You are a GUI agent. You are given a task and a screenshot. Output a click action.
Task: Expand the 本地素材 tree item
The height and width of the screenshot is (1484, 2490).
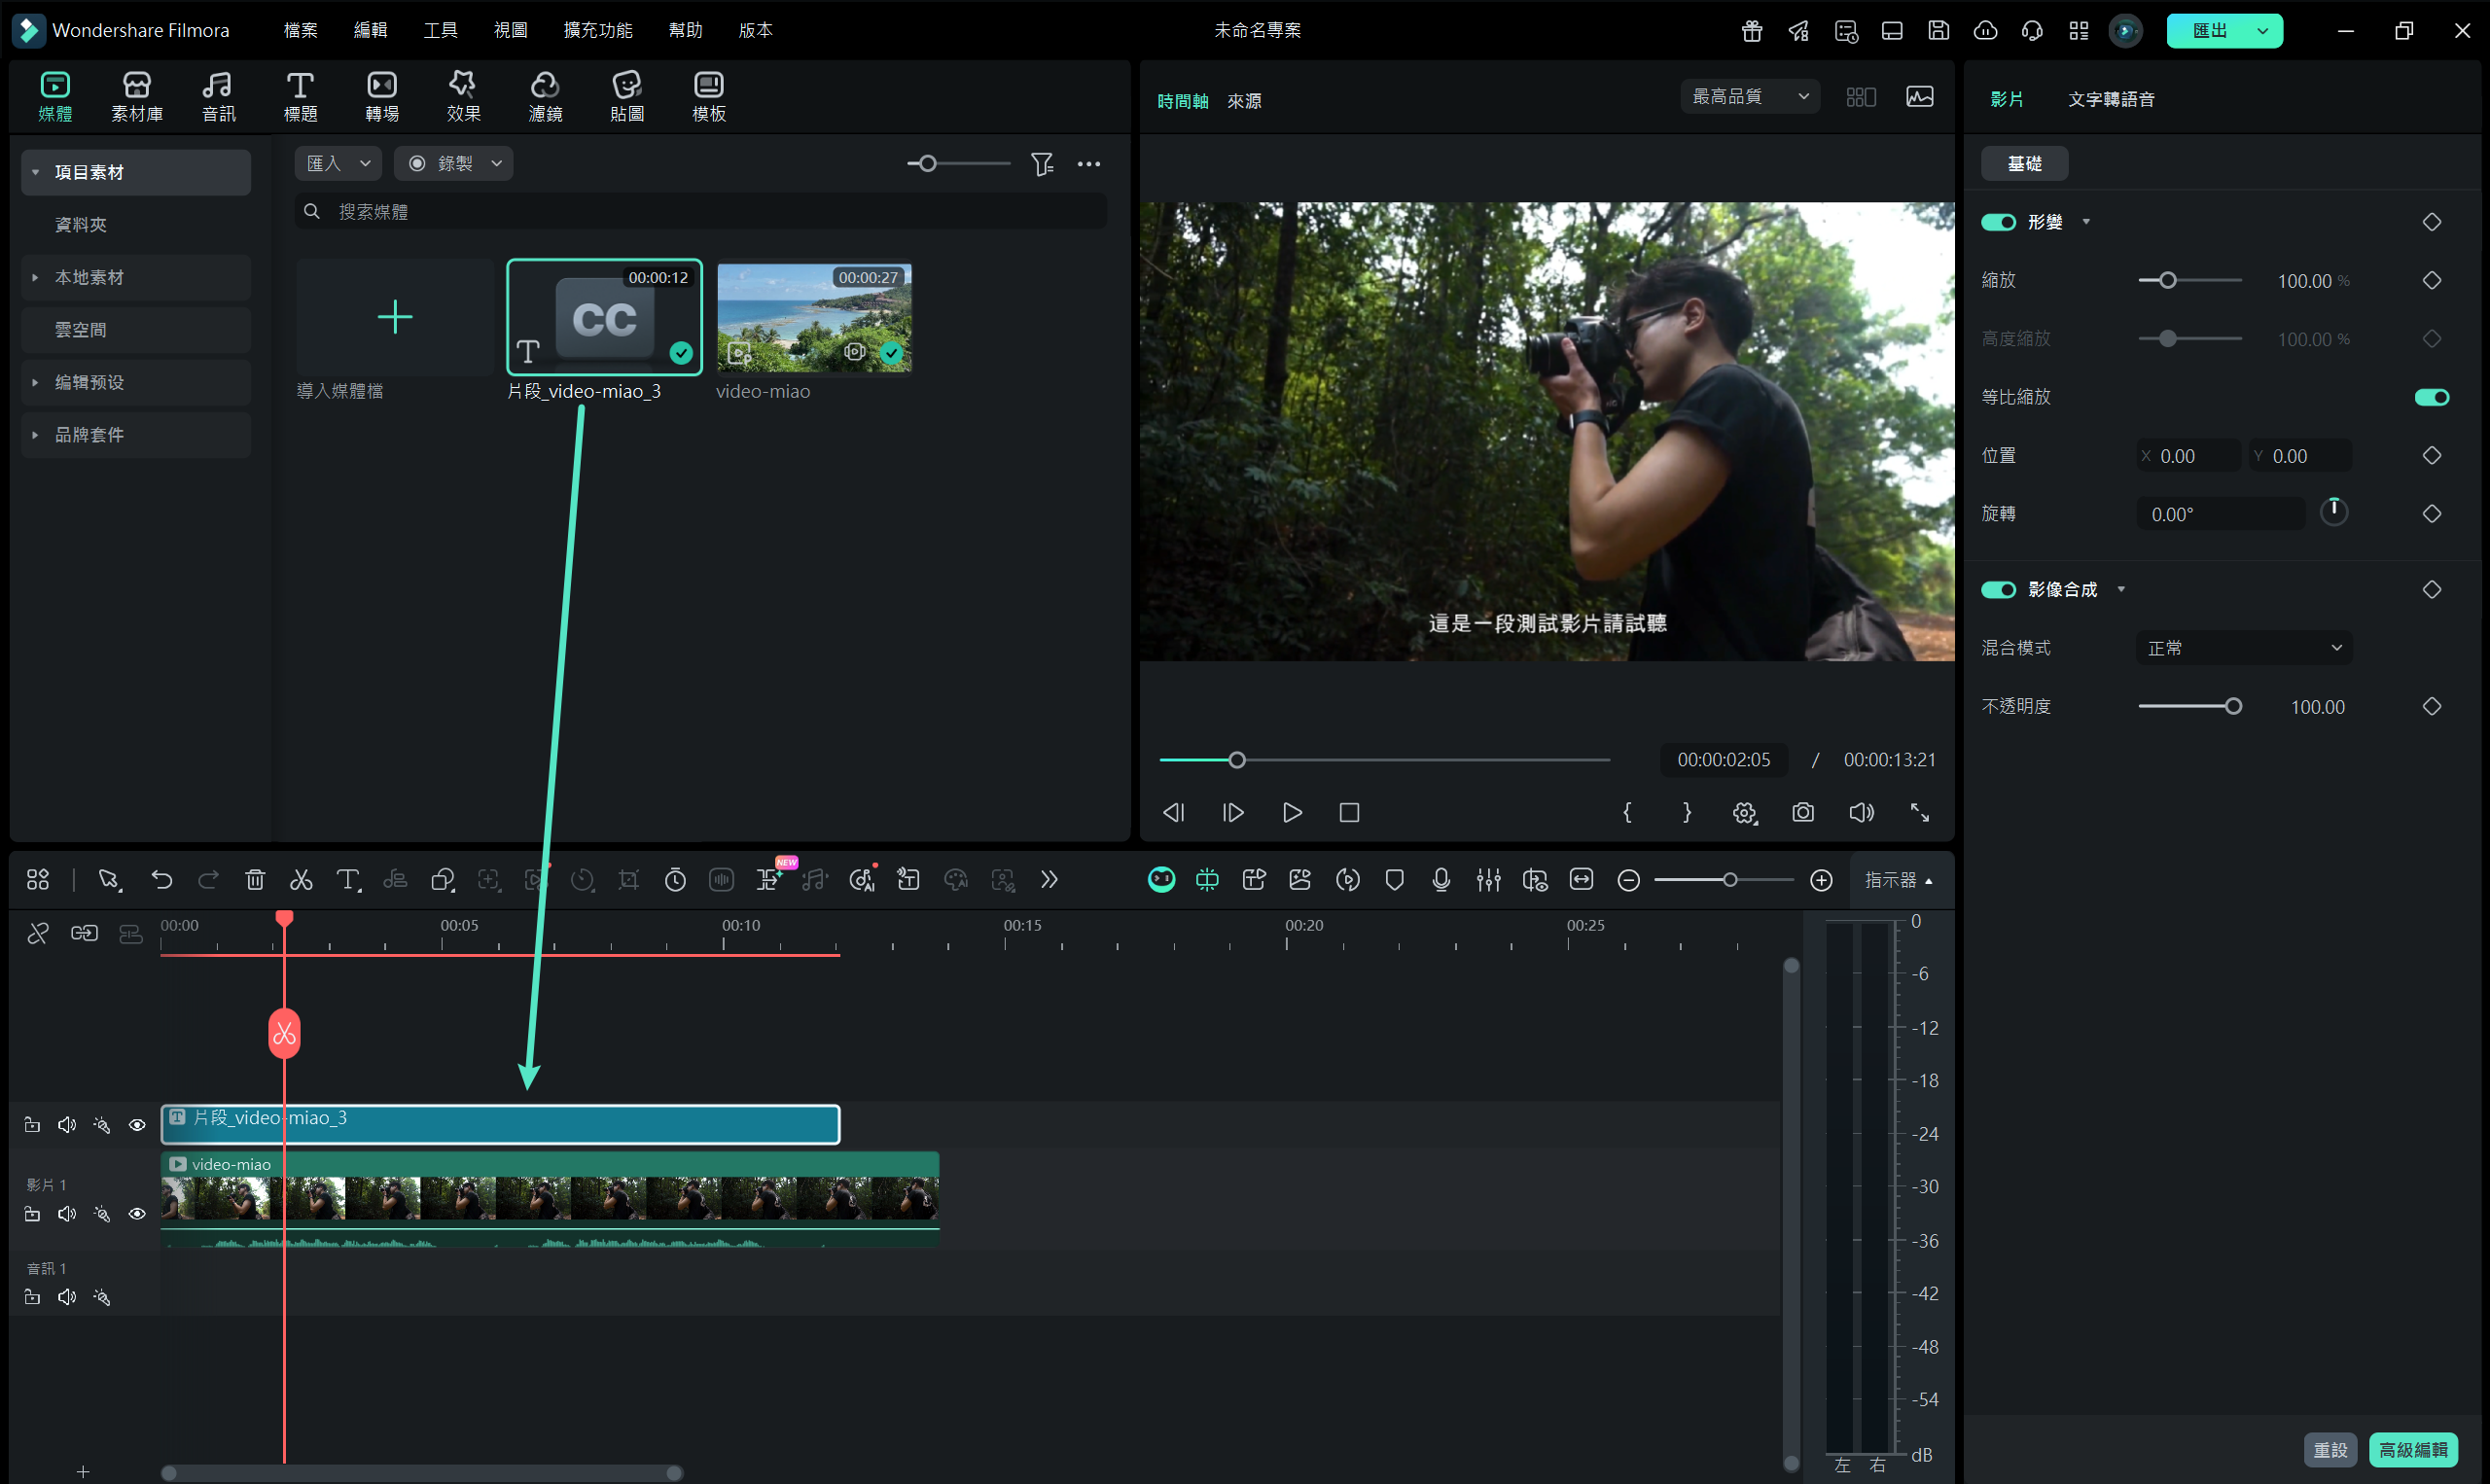[x=35, y=277]
